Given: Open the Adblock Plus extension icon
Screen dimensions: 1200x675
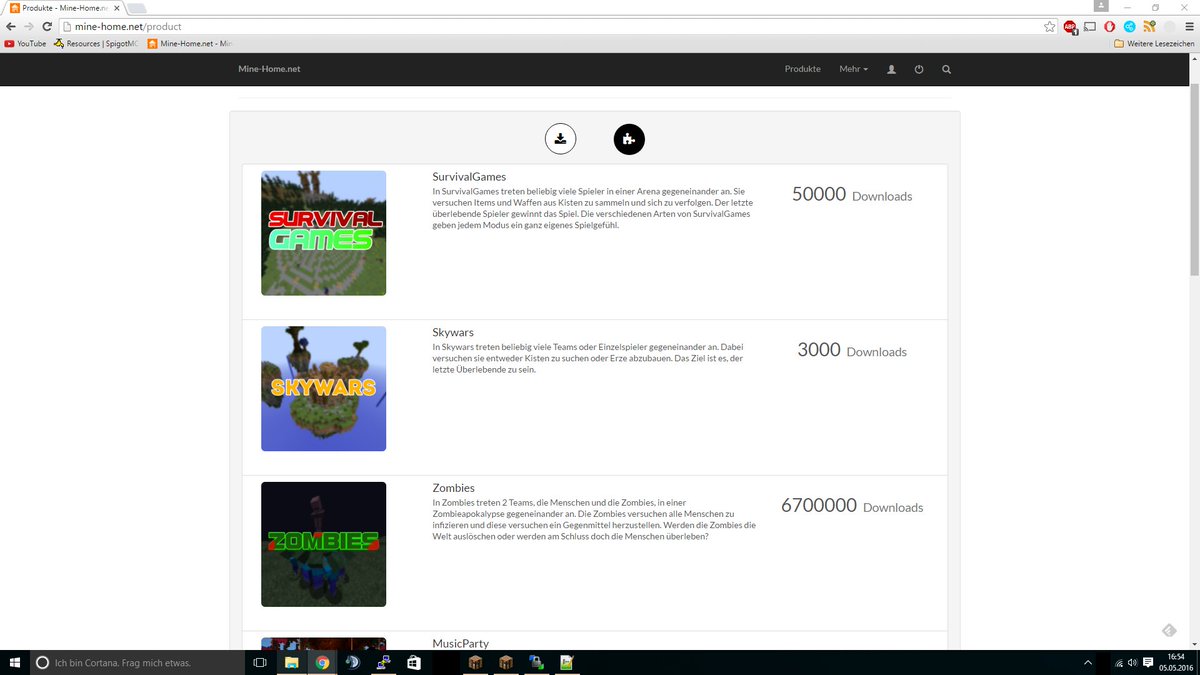Looking at the screenshot, I should pyautogui.click(x=1070, y=26).
